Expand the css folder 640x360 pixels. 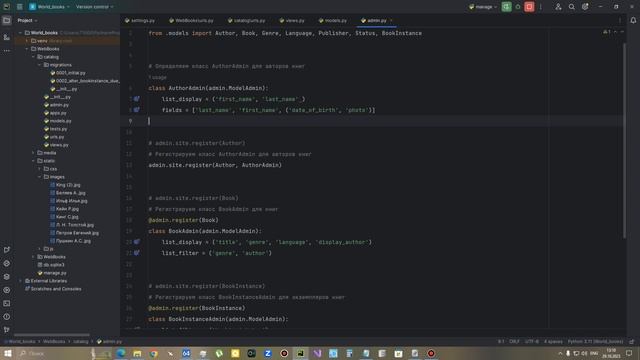click(x=40, y=169)
